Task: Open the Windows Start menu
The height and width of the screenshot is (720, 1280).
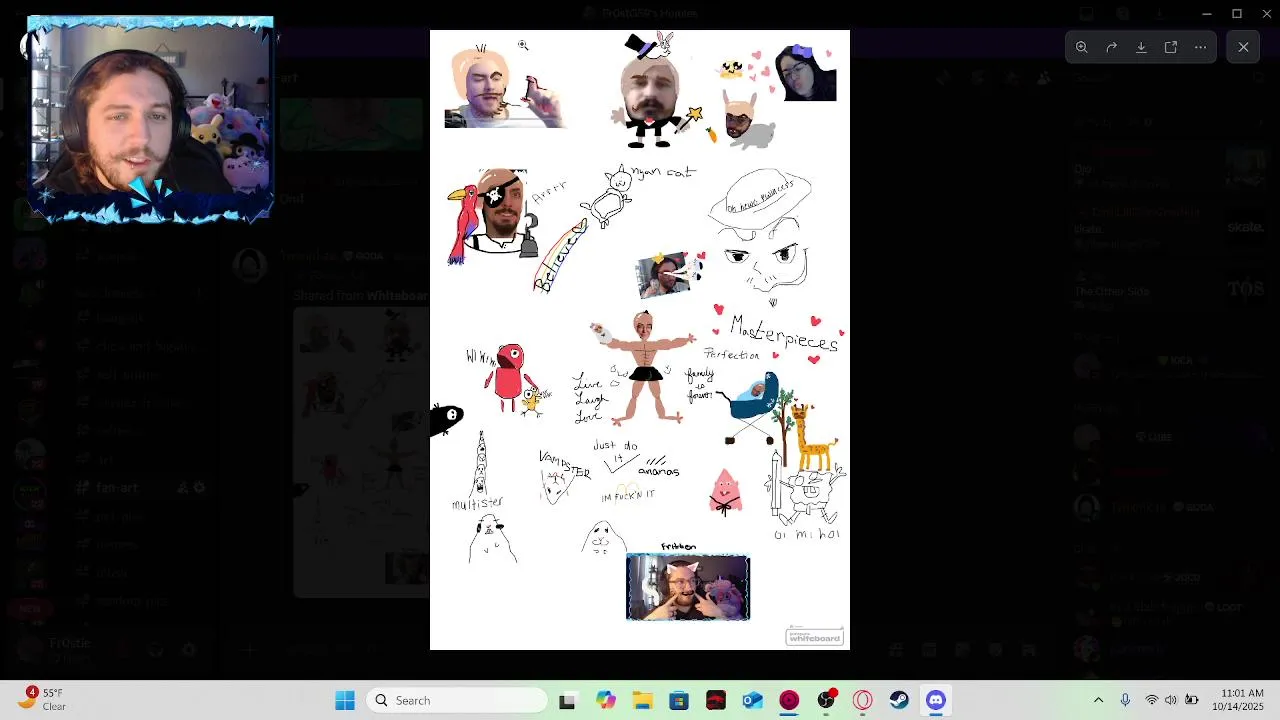Action: (x=345, y=700)
